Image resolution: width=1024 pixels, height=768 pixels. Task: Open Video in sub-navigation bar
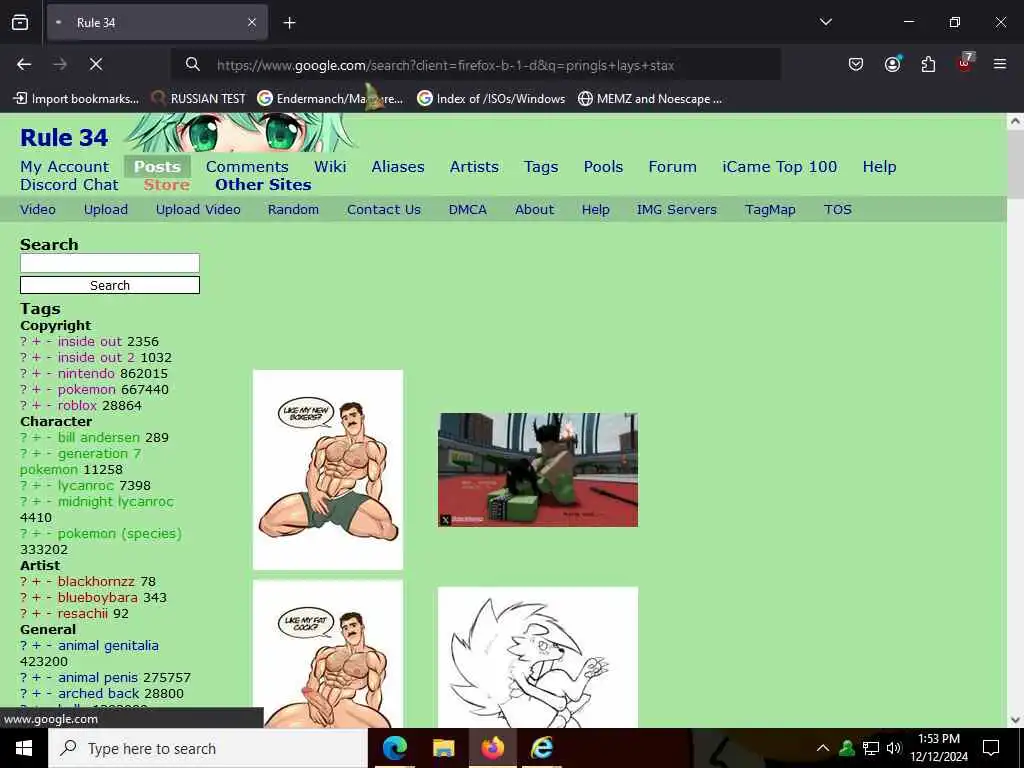(38, 210)
